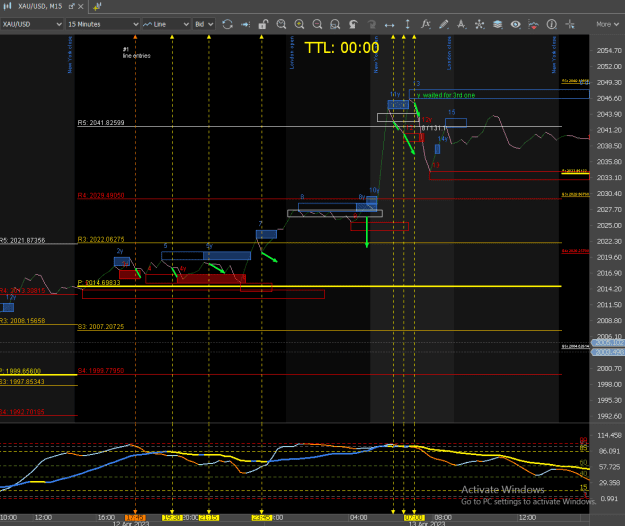
Task: Click the S3: 2007.20725 level label
Action: pyautogui.click(x=101, y=327)
